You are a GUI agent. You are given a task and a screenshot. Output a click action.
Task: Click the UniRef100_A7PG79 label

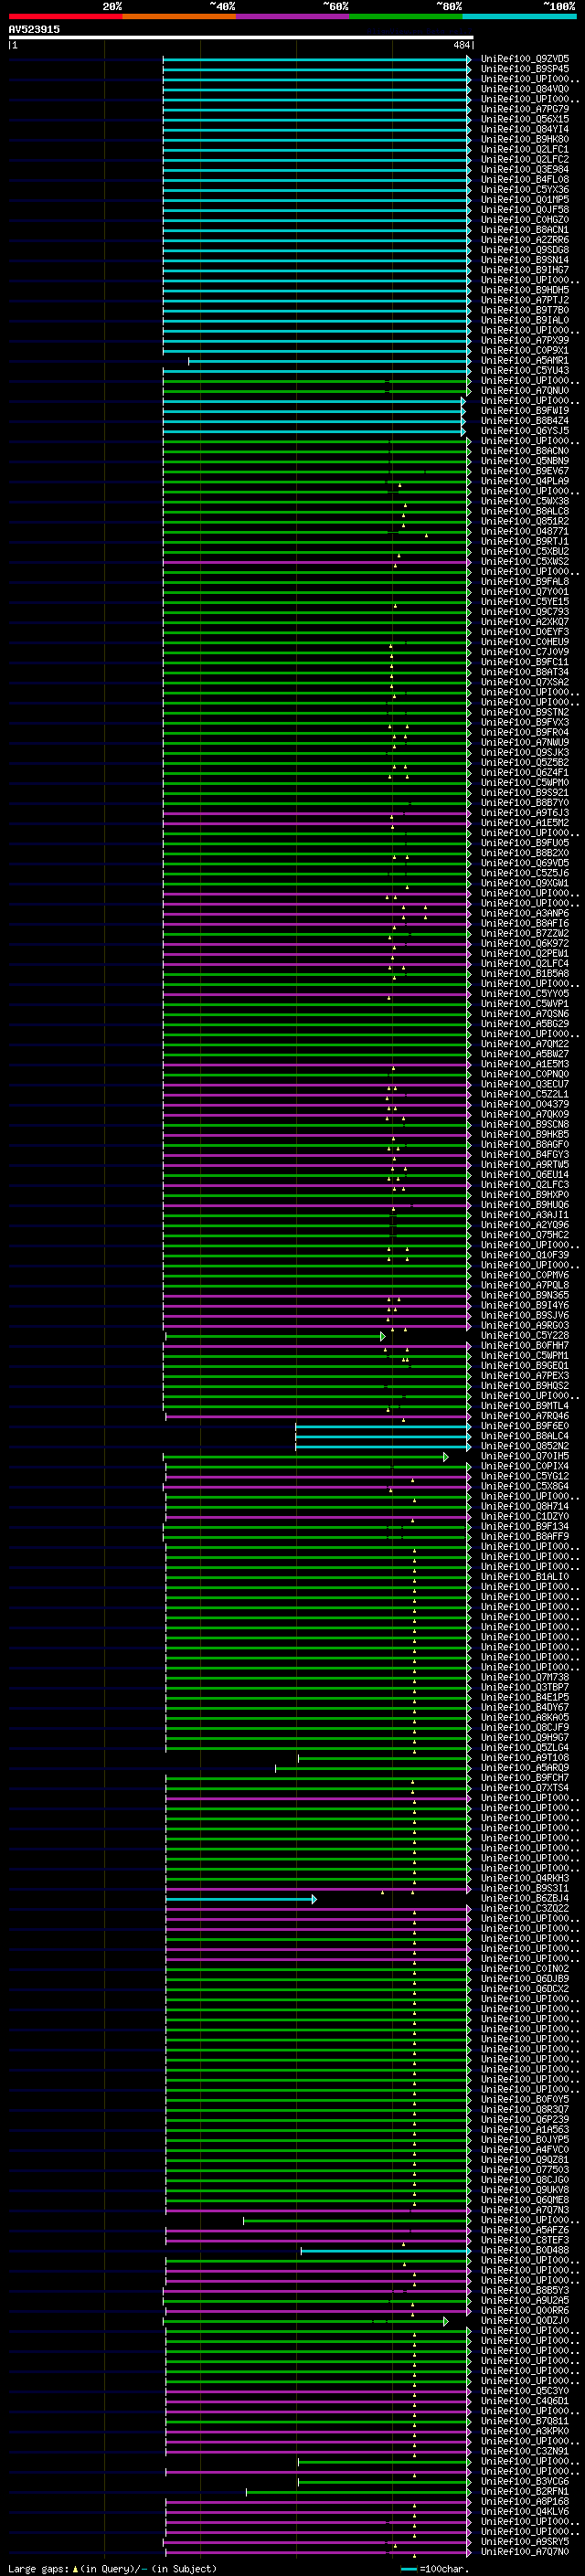click(524, 109)
